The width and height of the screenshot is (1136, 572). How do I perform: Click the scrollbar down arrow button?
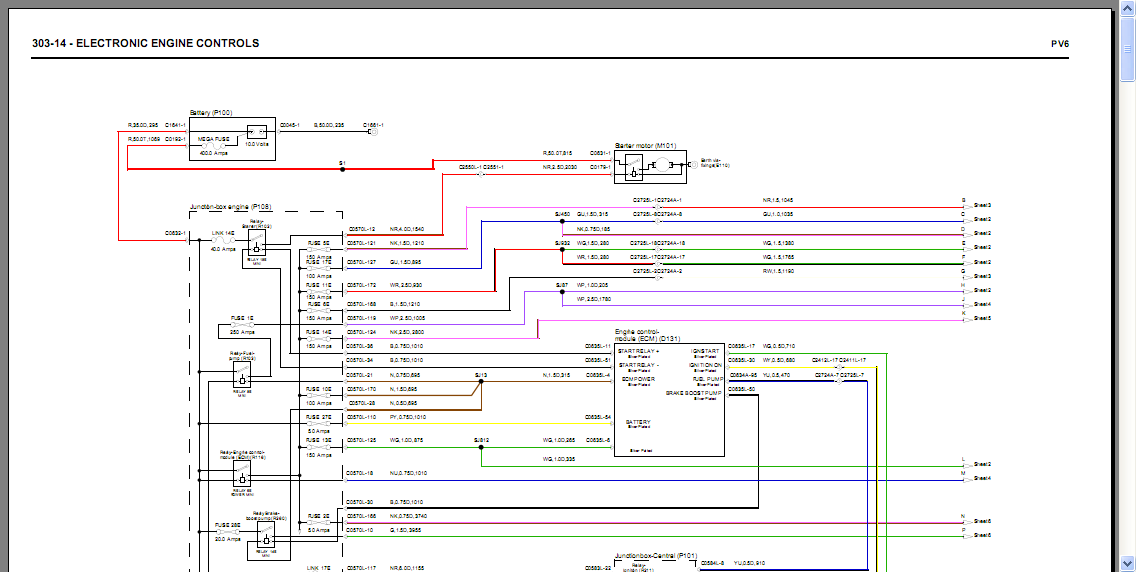click(1127, 563)
